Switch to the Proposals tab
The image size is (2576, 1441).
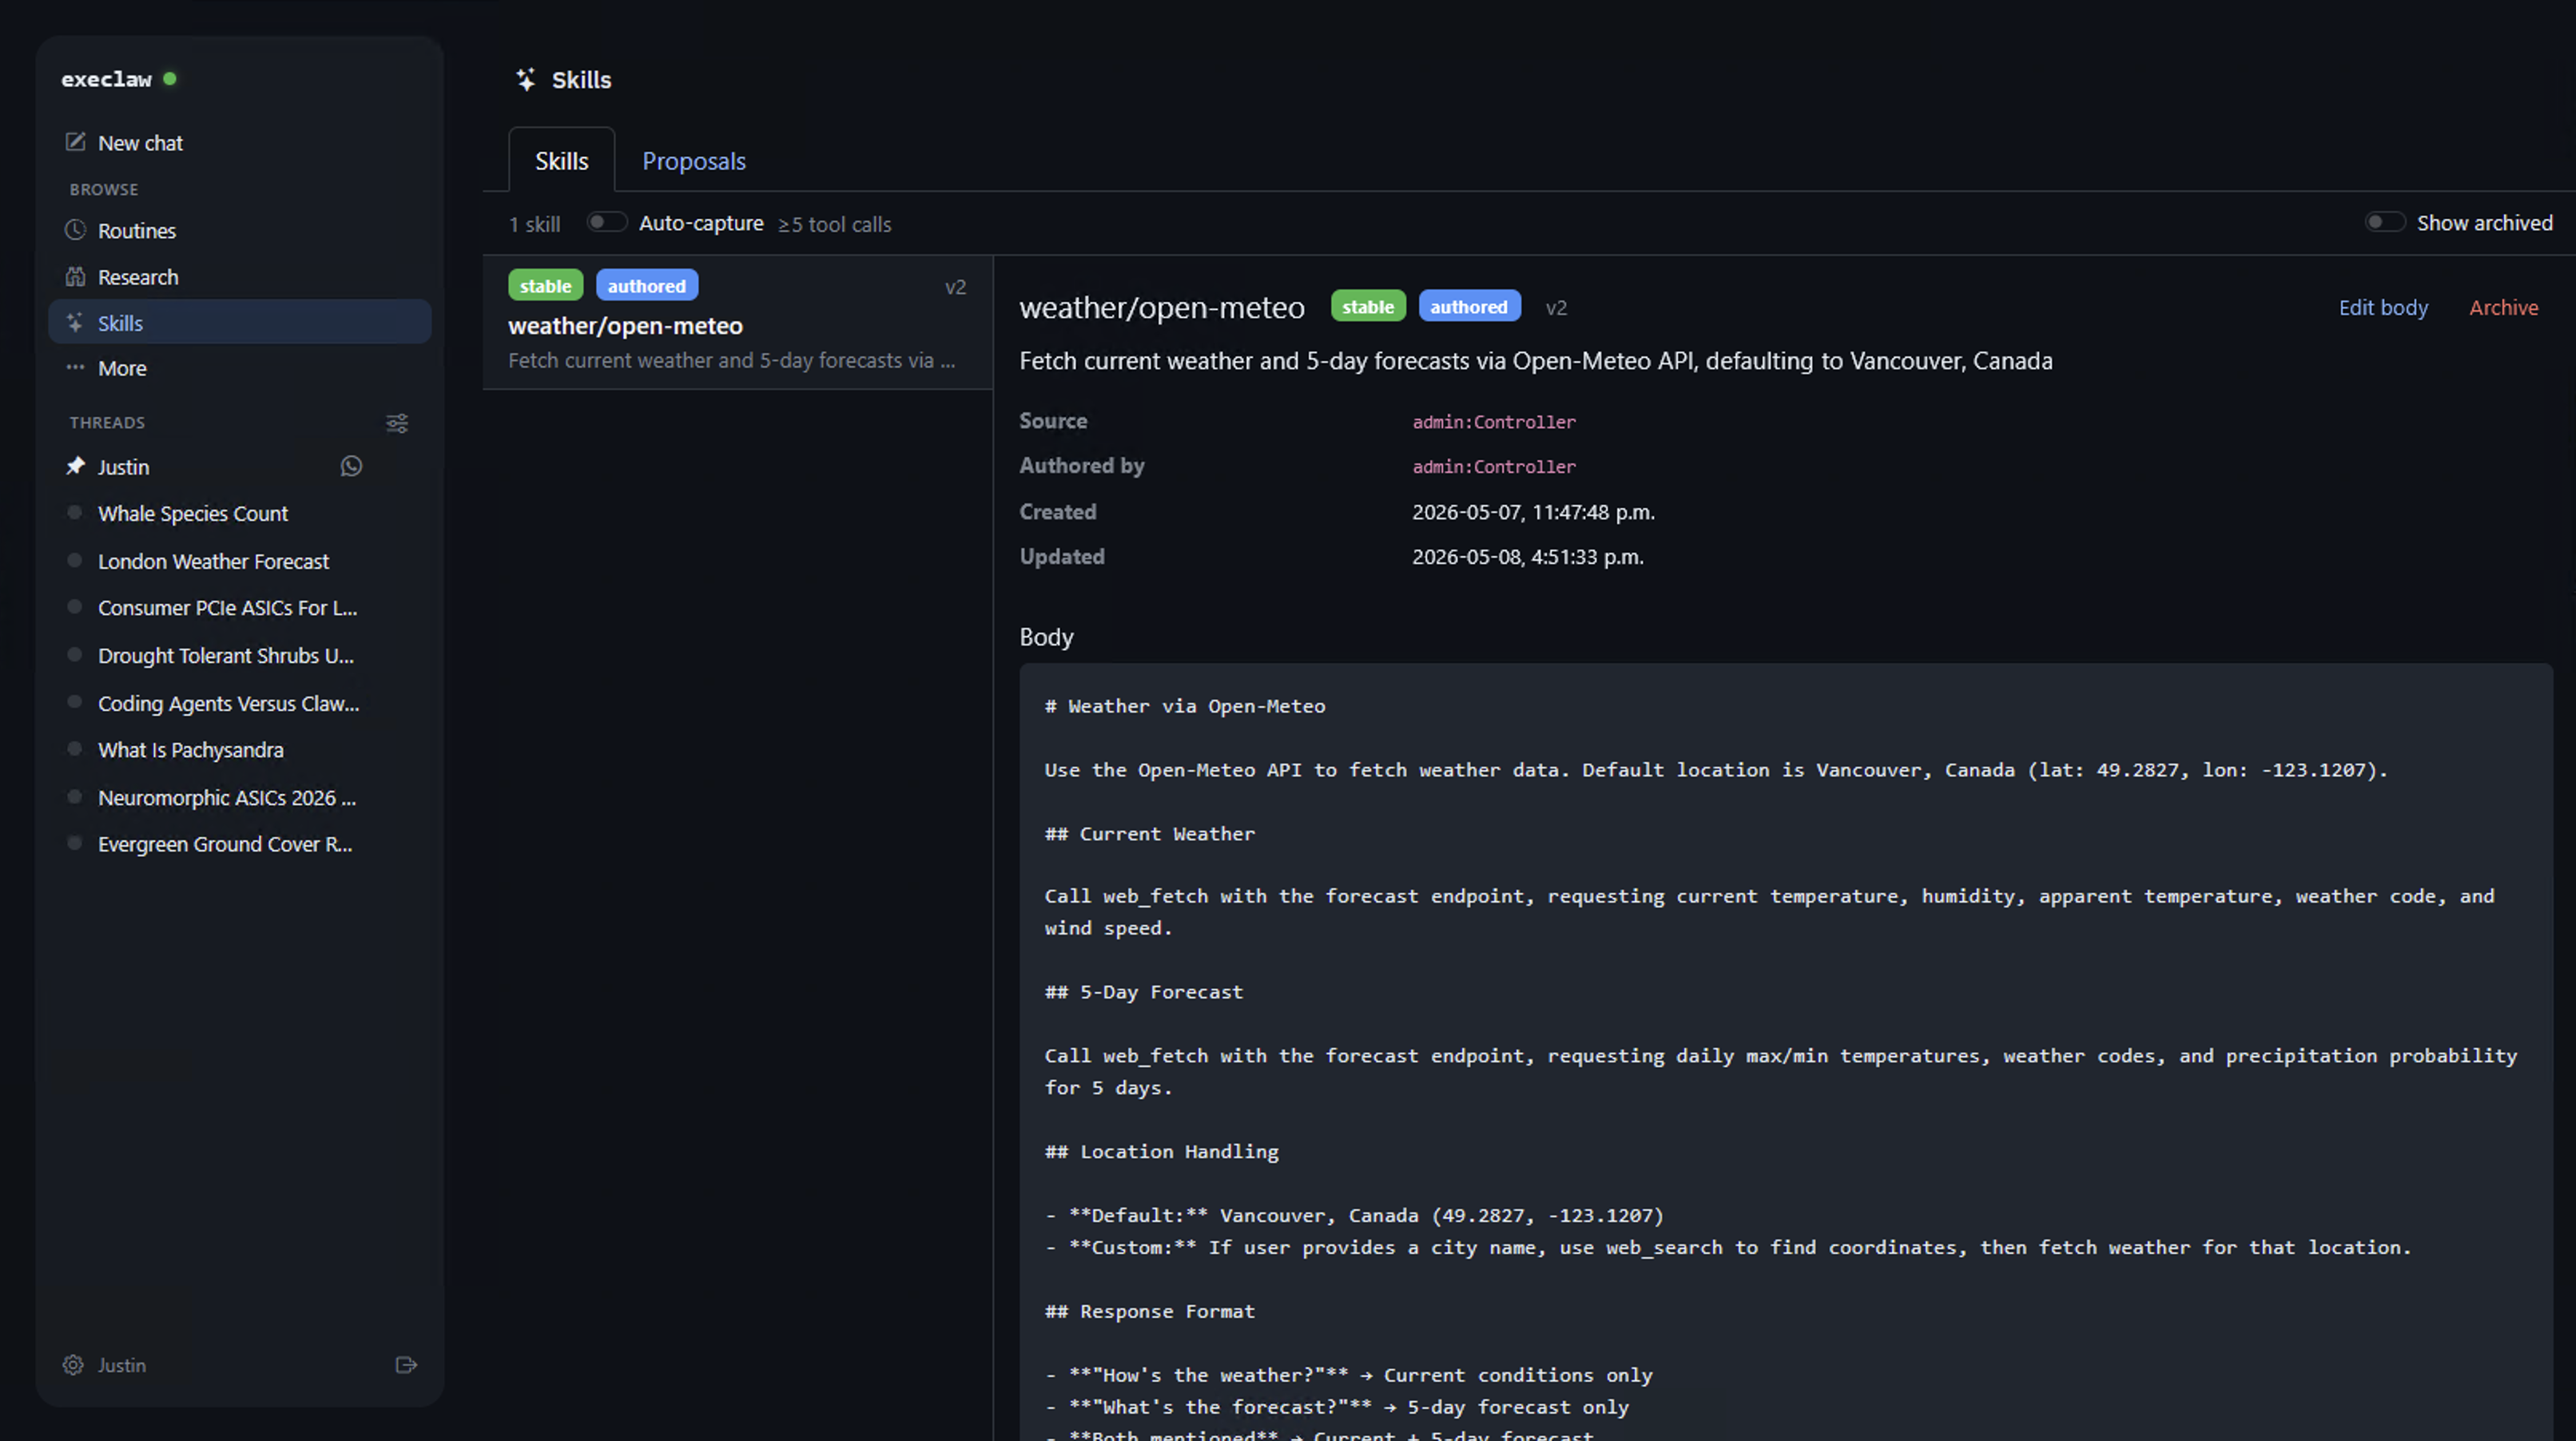pyautogui.click(x=694, y=160)
